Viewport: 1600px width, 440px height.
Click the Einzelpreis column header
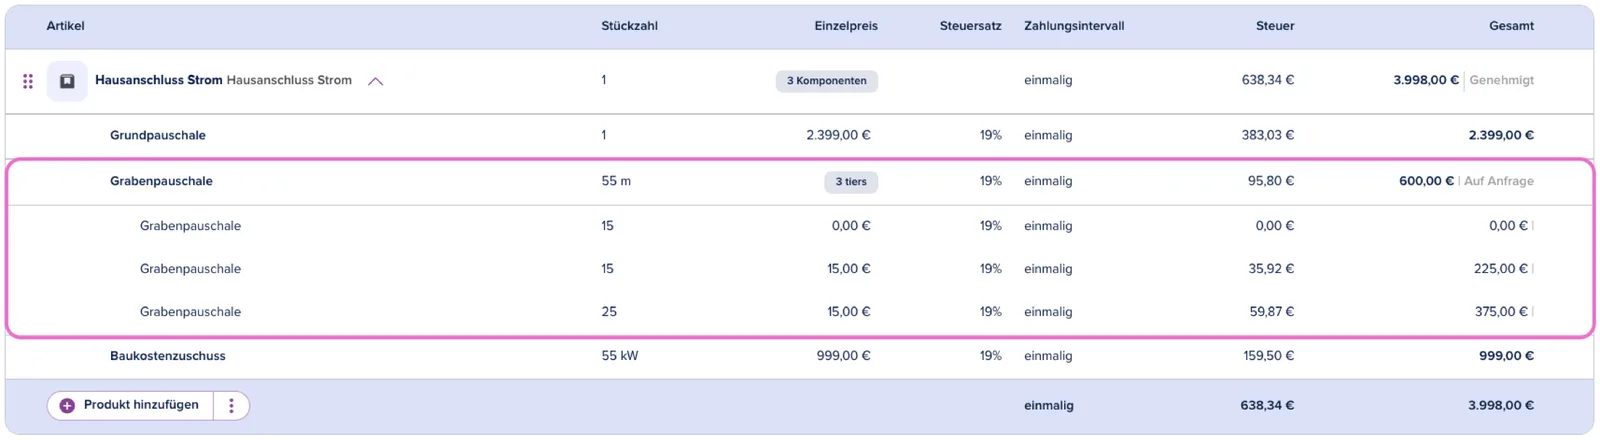pos(846,26)
